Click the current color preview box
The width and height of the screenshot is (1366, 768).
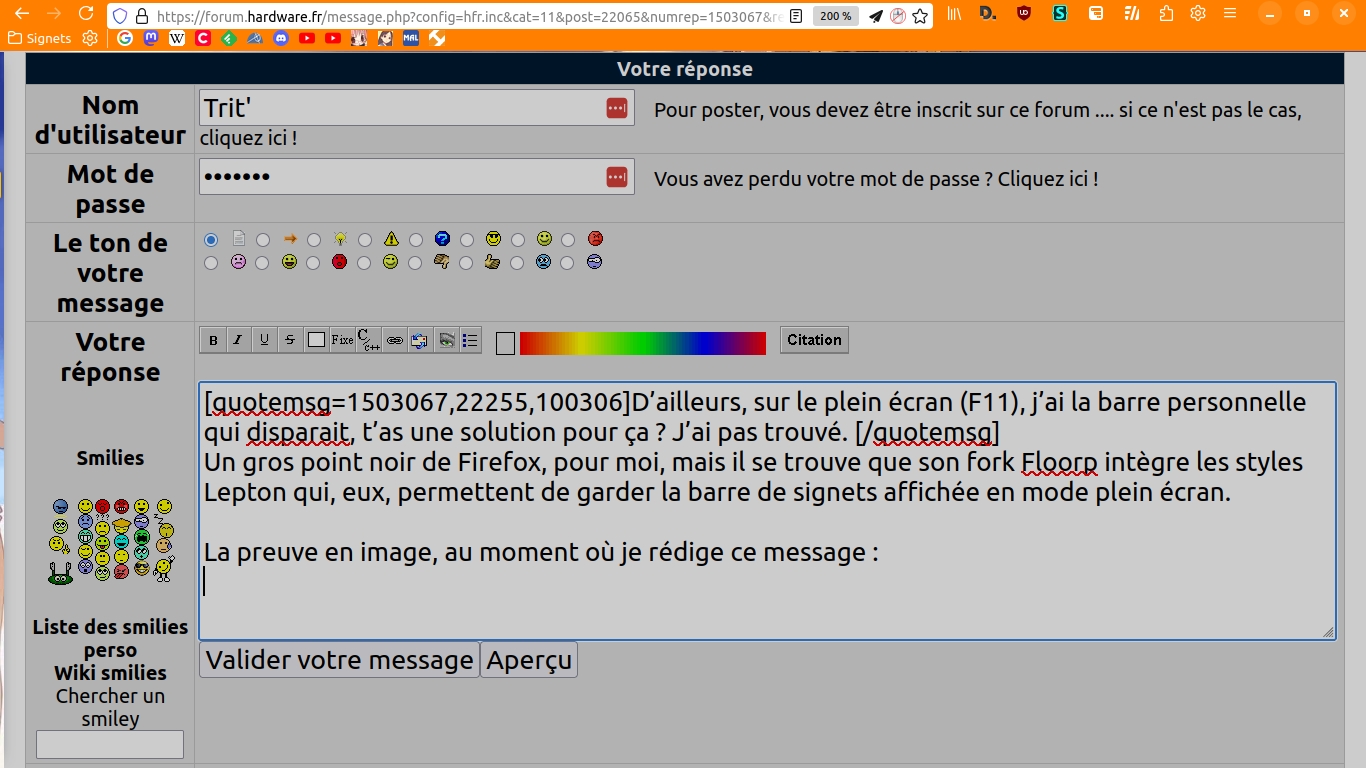point(505,343)
